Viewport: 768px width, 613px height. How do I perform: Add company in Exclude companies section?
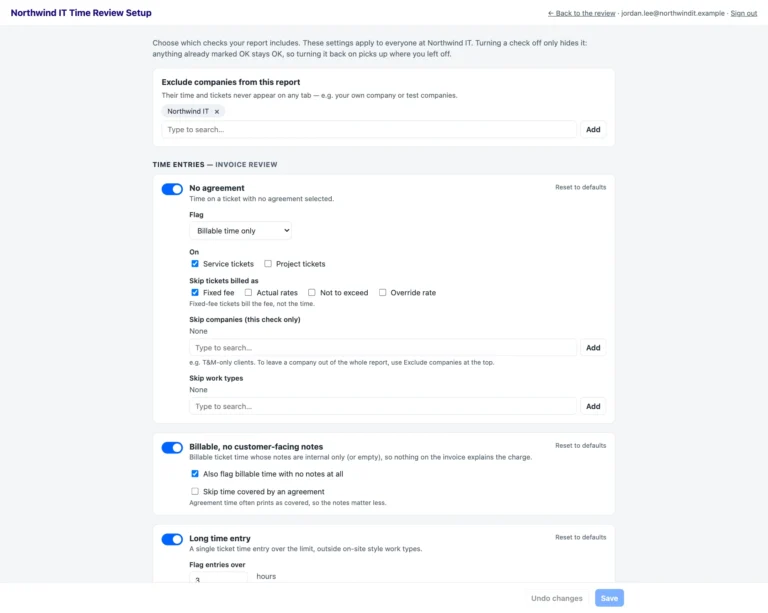click(593, 129)
